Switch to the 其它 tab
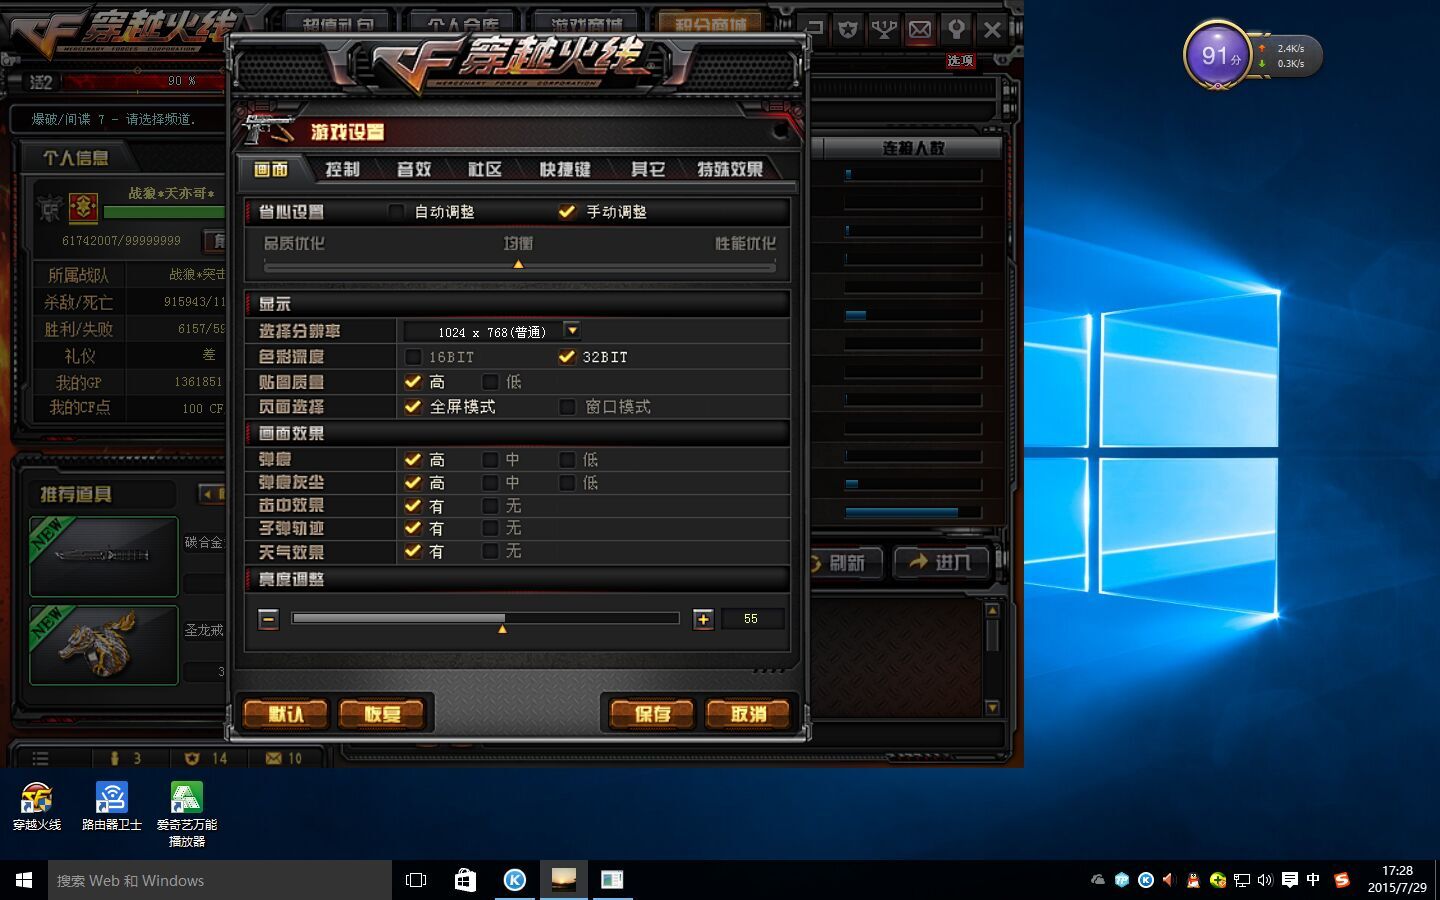Image resolution: width=1440 pixels, height=900 pixels. [648, 169]
